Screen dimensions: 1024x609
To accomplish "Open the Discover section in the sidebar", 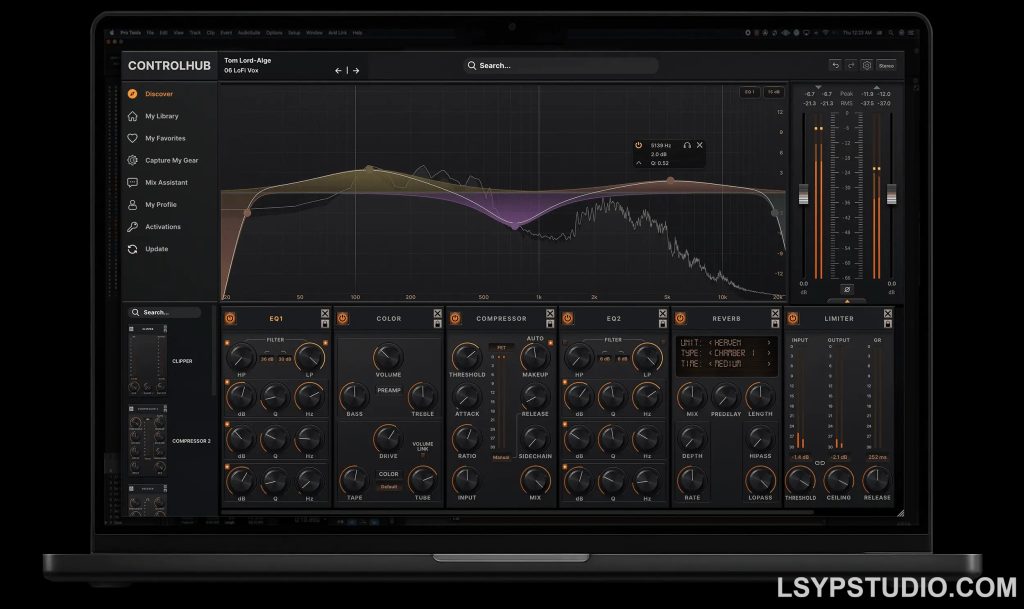I will tap(160, 94).
